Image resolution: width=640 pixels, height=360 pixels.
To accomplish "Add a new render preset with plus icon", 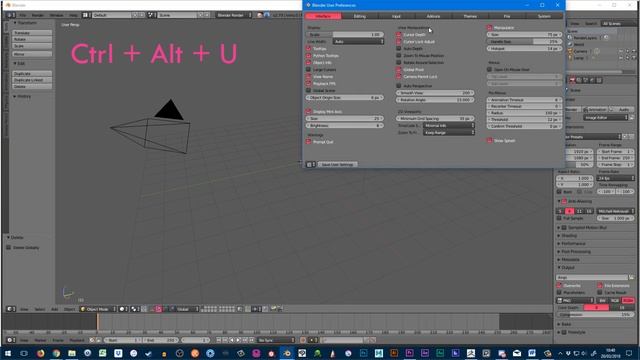I will click(x=626, y=137).
